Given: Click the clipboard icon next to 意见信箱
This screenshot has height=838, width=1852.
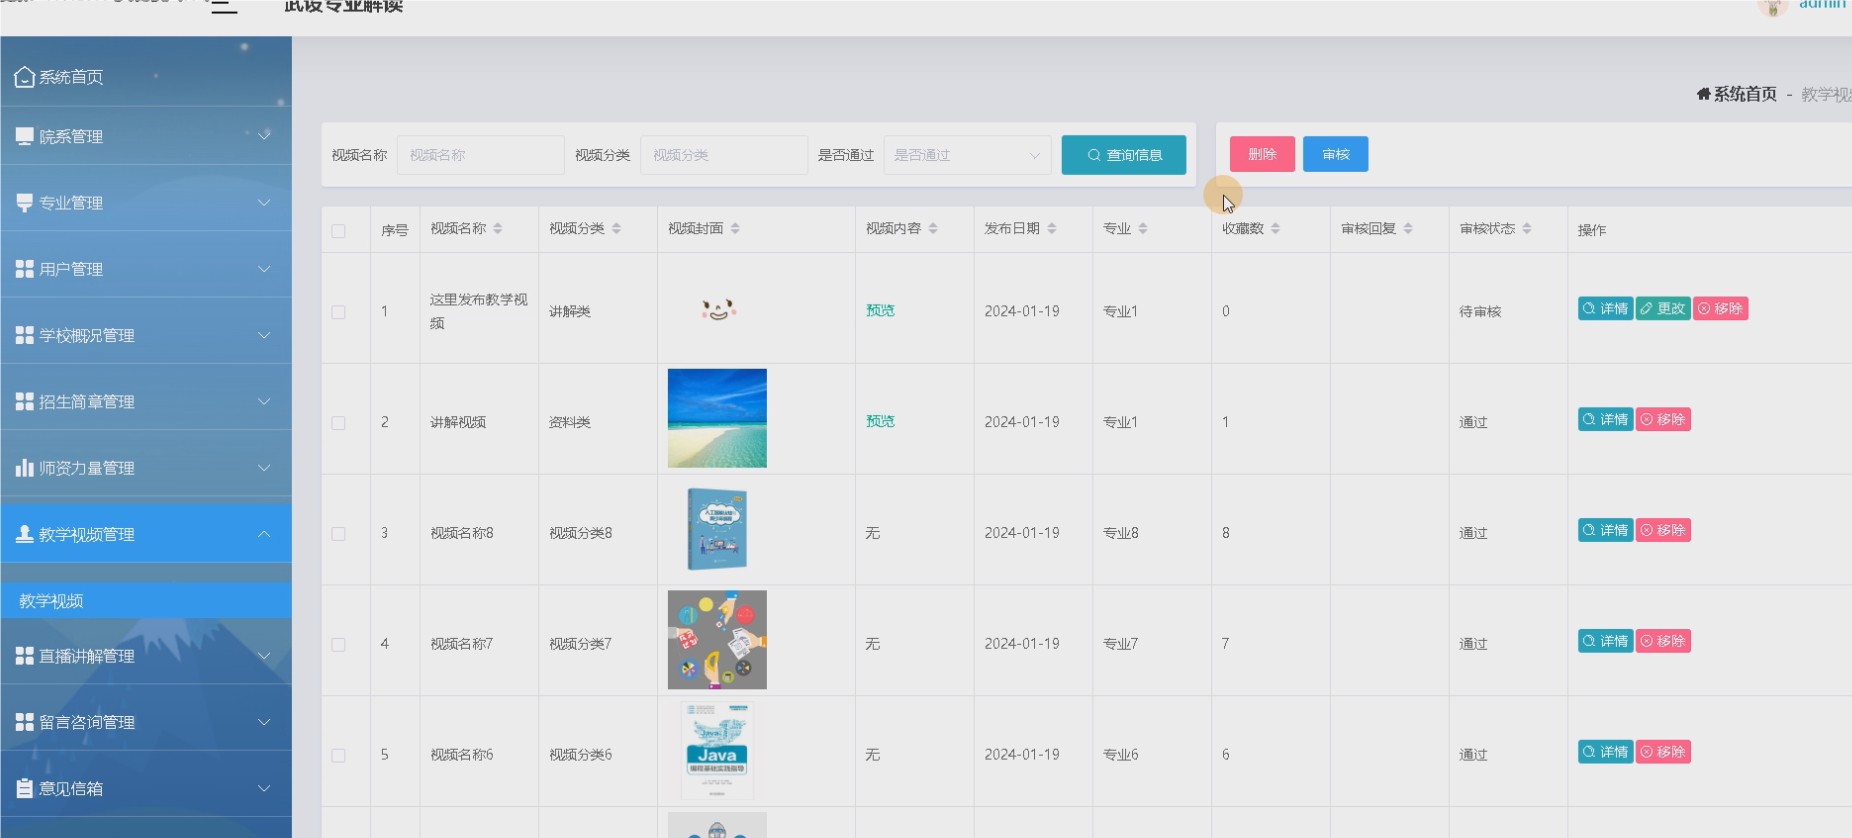Looking at the screenshot, I should [24, 788].
